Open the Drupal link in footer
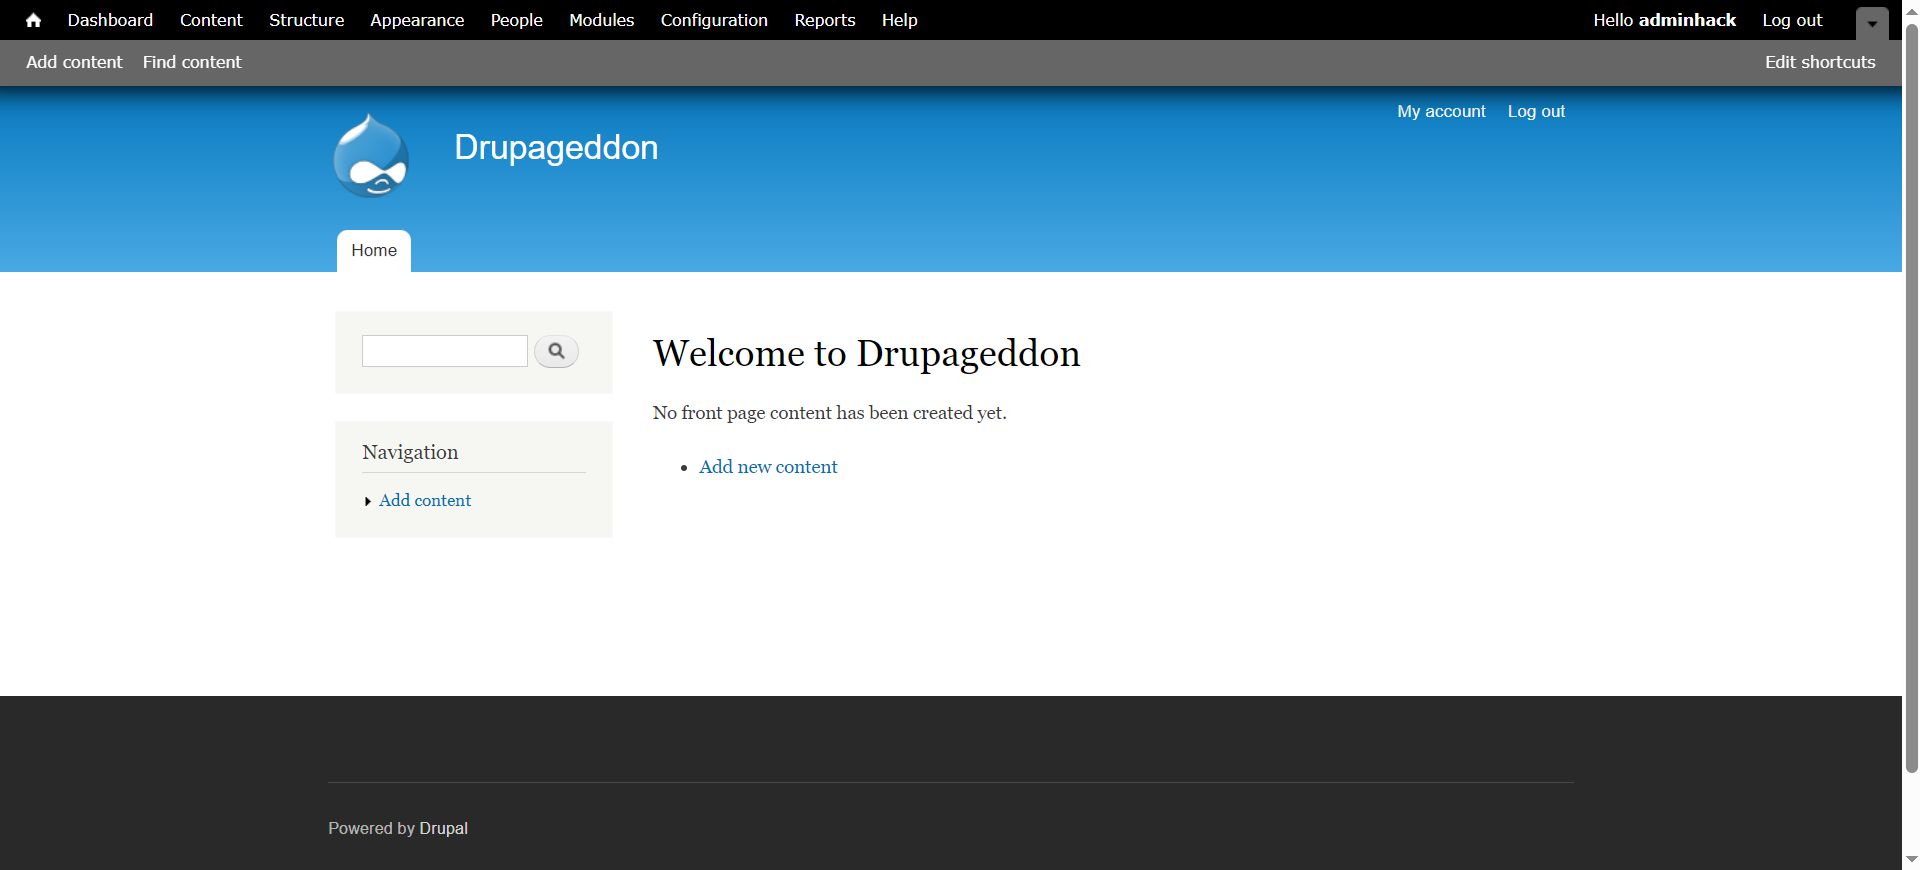1920x870 pixels. click(x=443, y=828)
